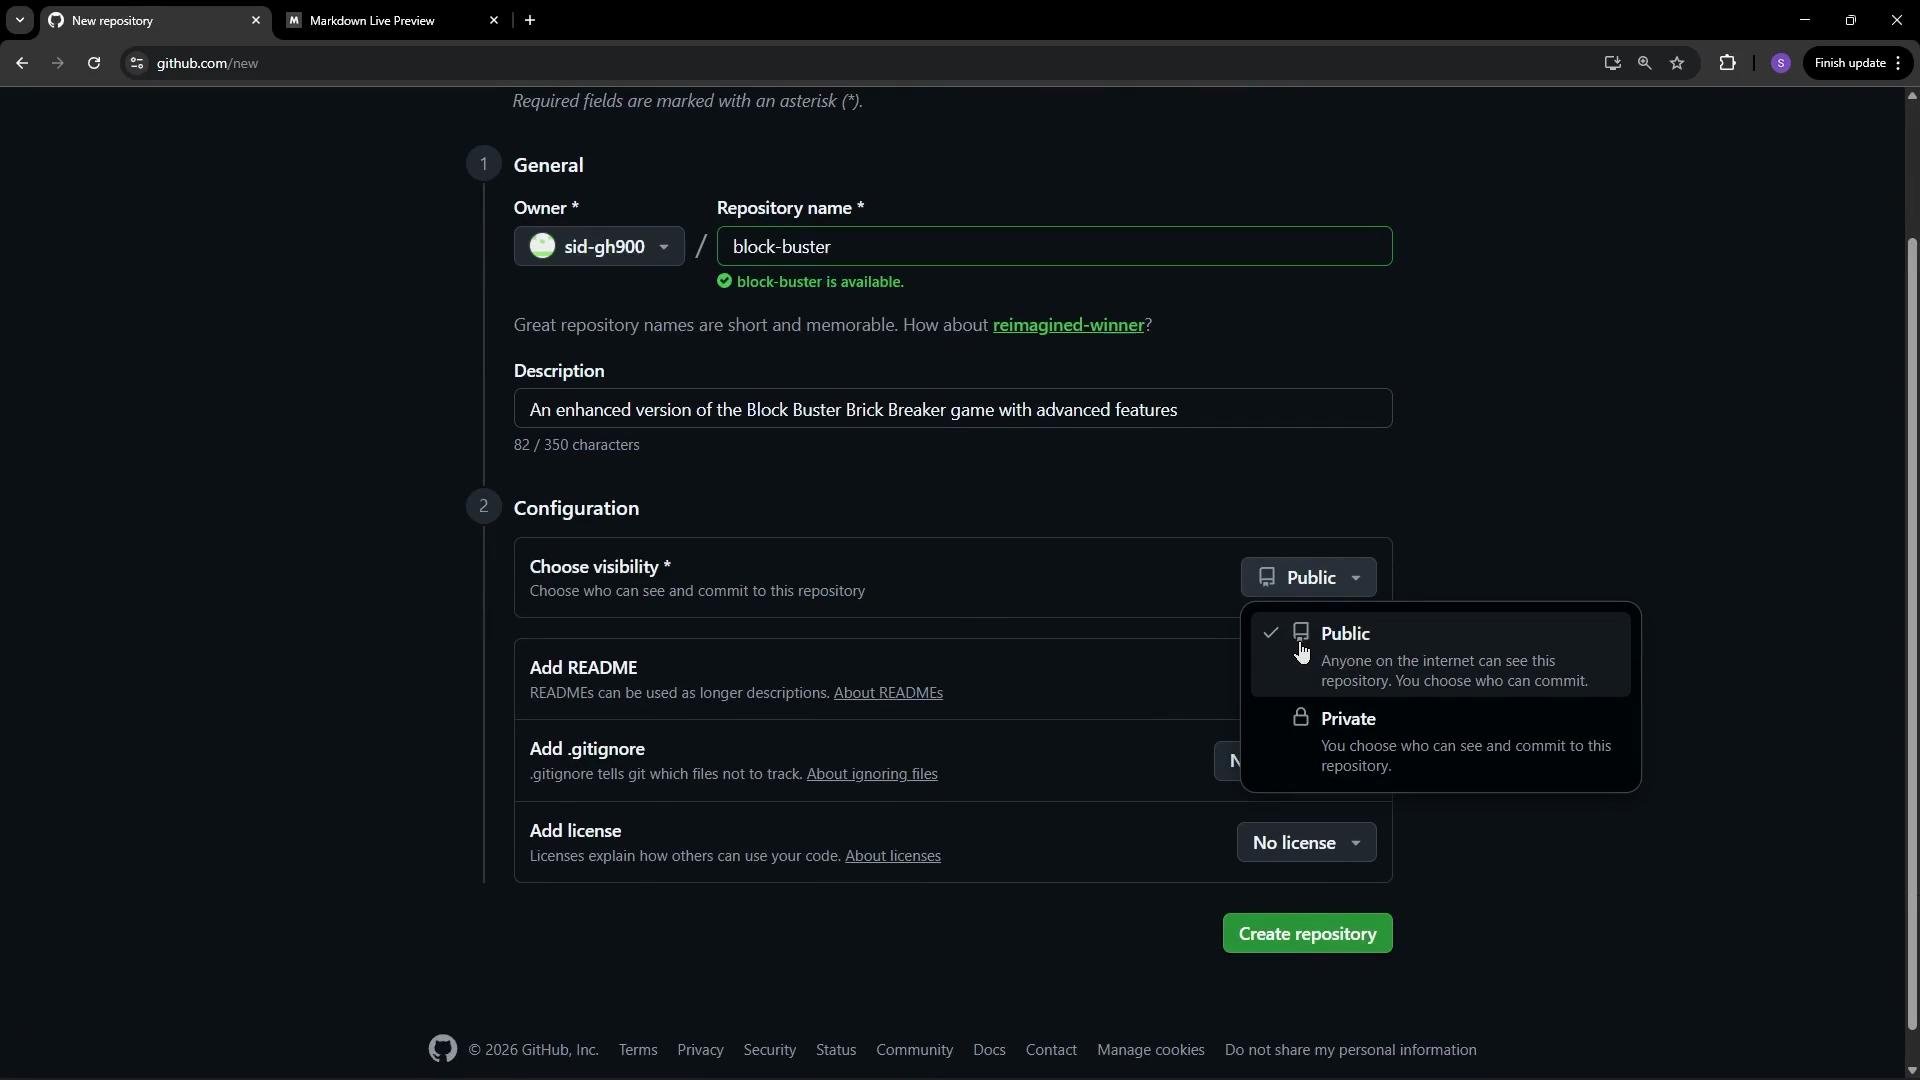
Task: Click the Repository name input field
Action: (1054, 247)
